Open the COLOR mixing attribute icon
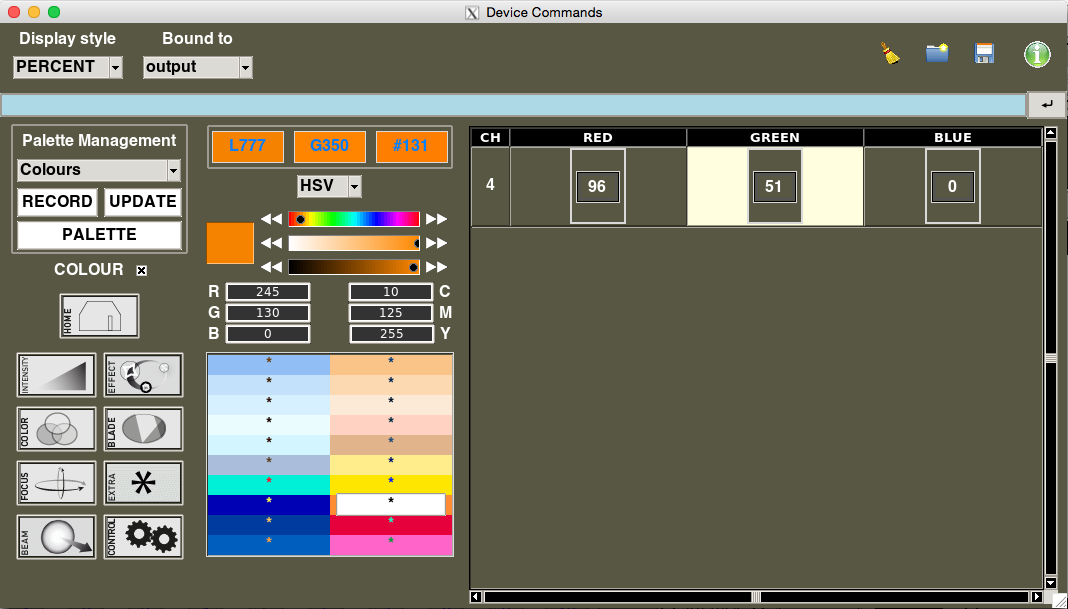Screen dimensions: 1068x609 (57, 429)
